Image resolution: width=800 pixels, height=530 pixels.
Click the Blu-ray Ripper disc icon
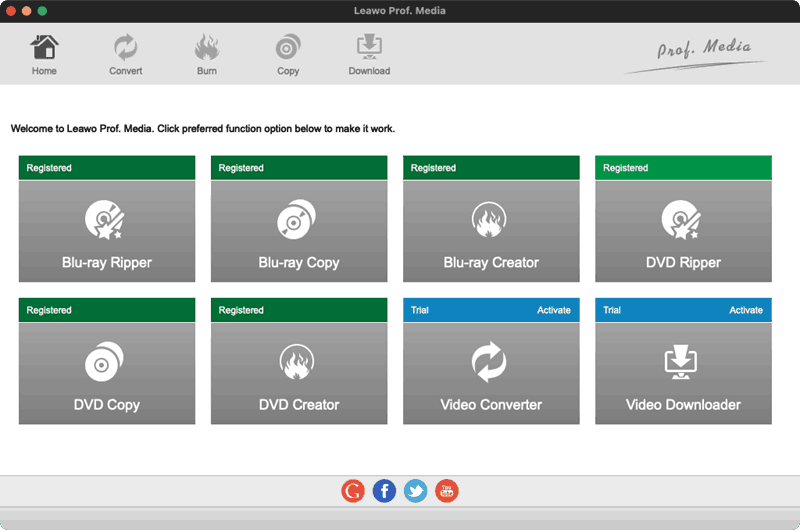pos(105,219)
